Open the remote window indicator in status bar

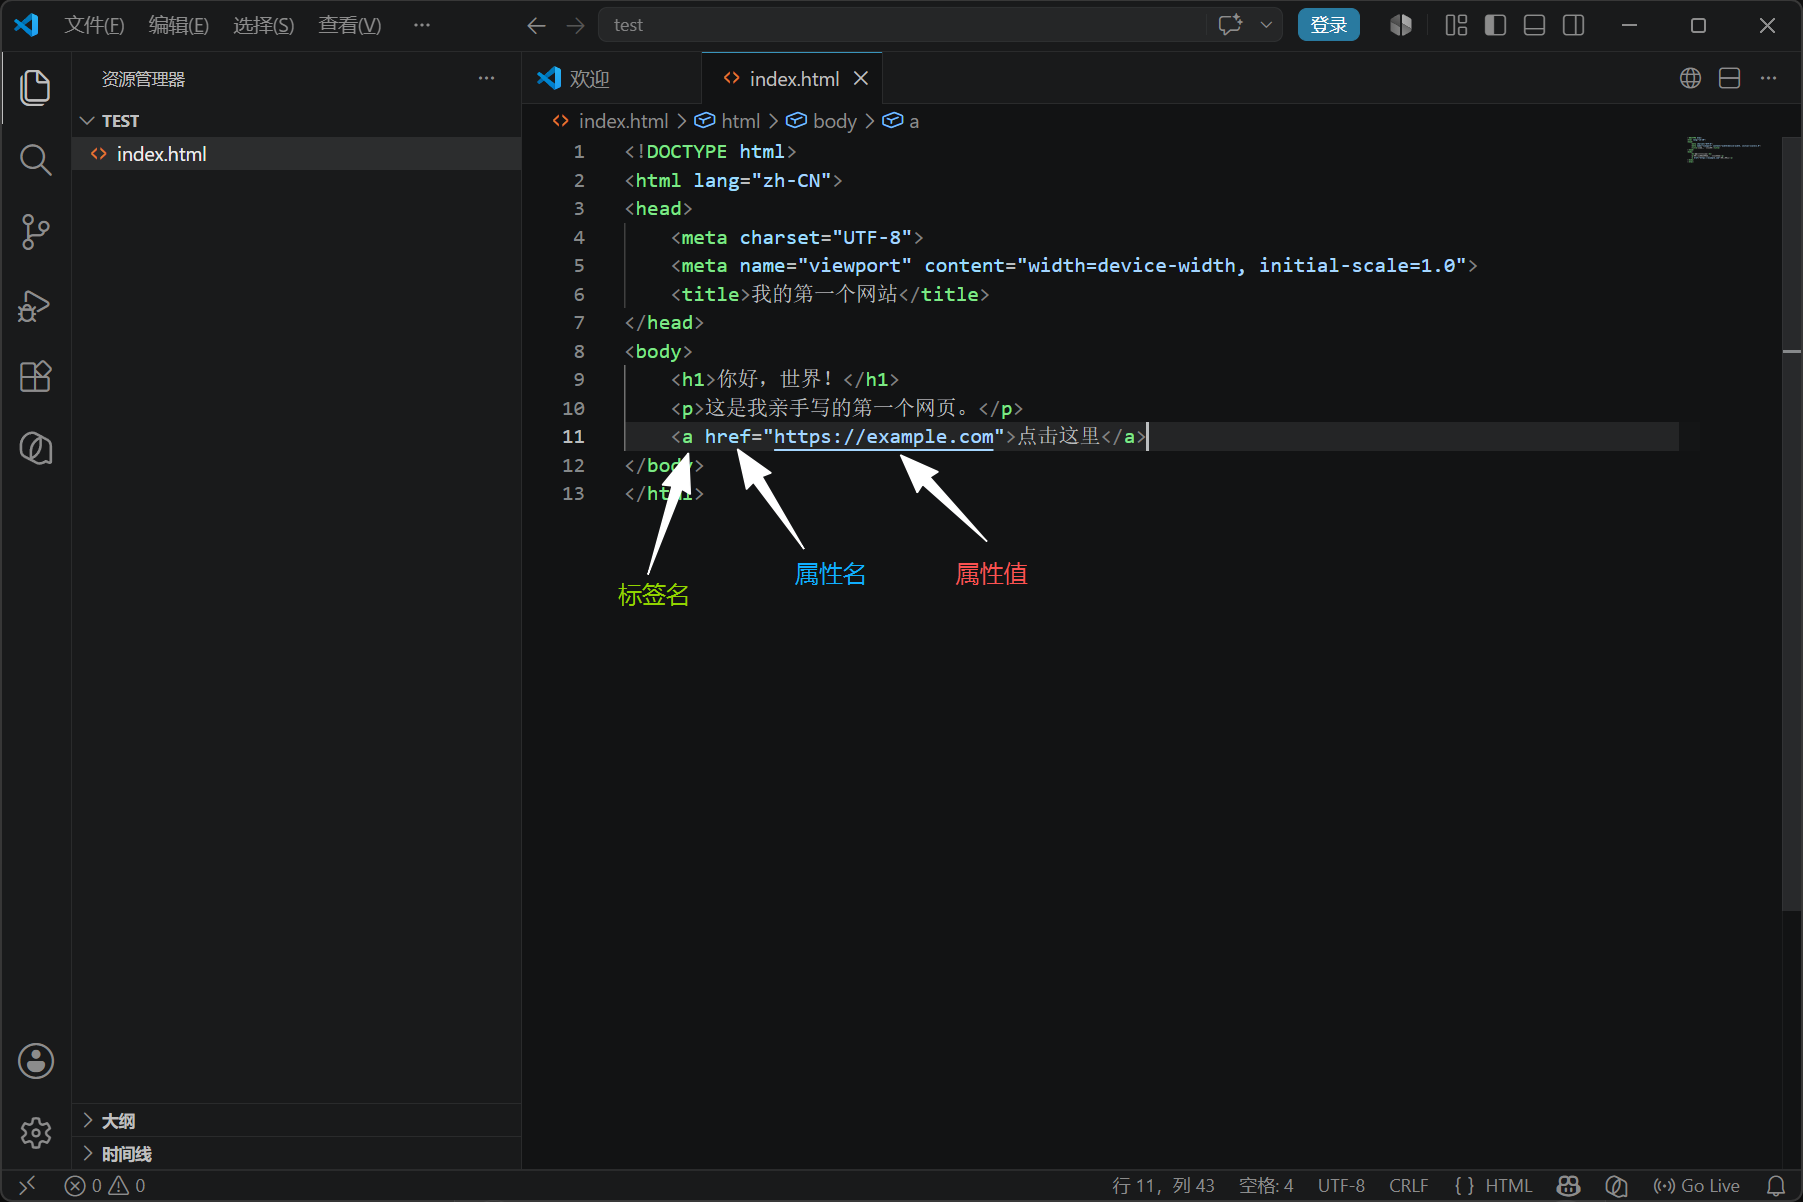[x=27, y=1186]
